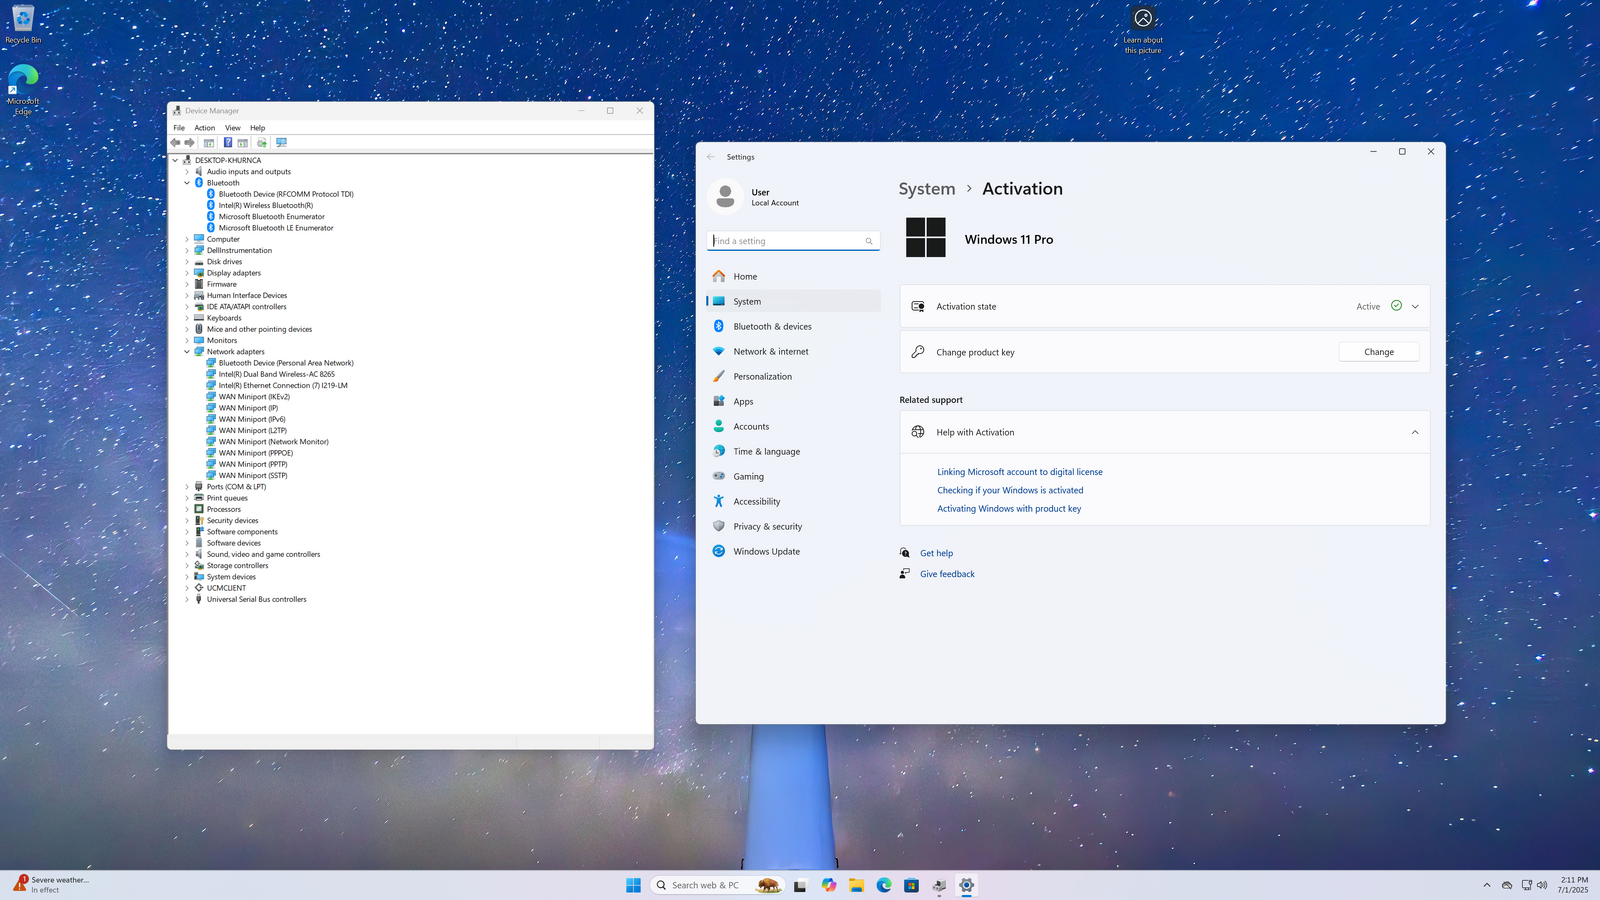
Task: Show hidden icons in system tray
Action: click(x=1487, y=885)
